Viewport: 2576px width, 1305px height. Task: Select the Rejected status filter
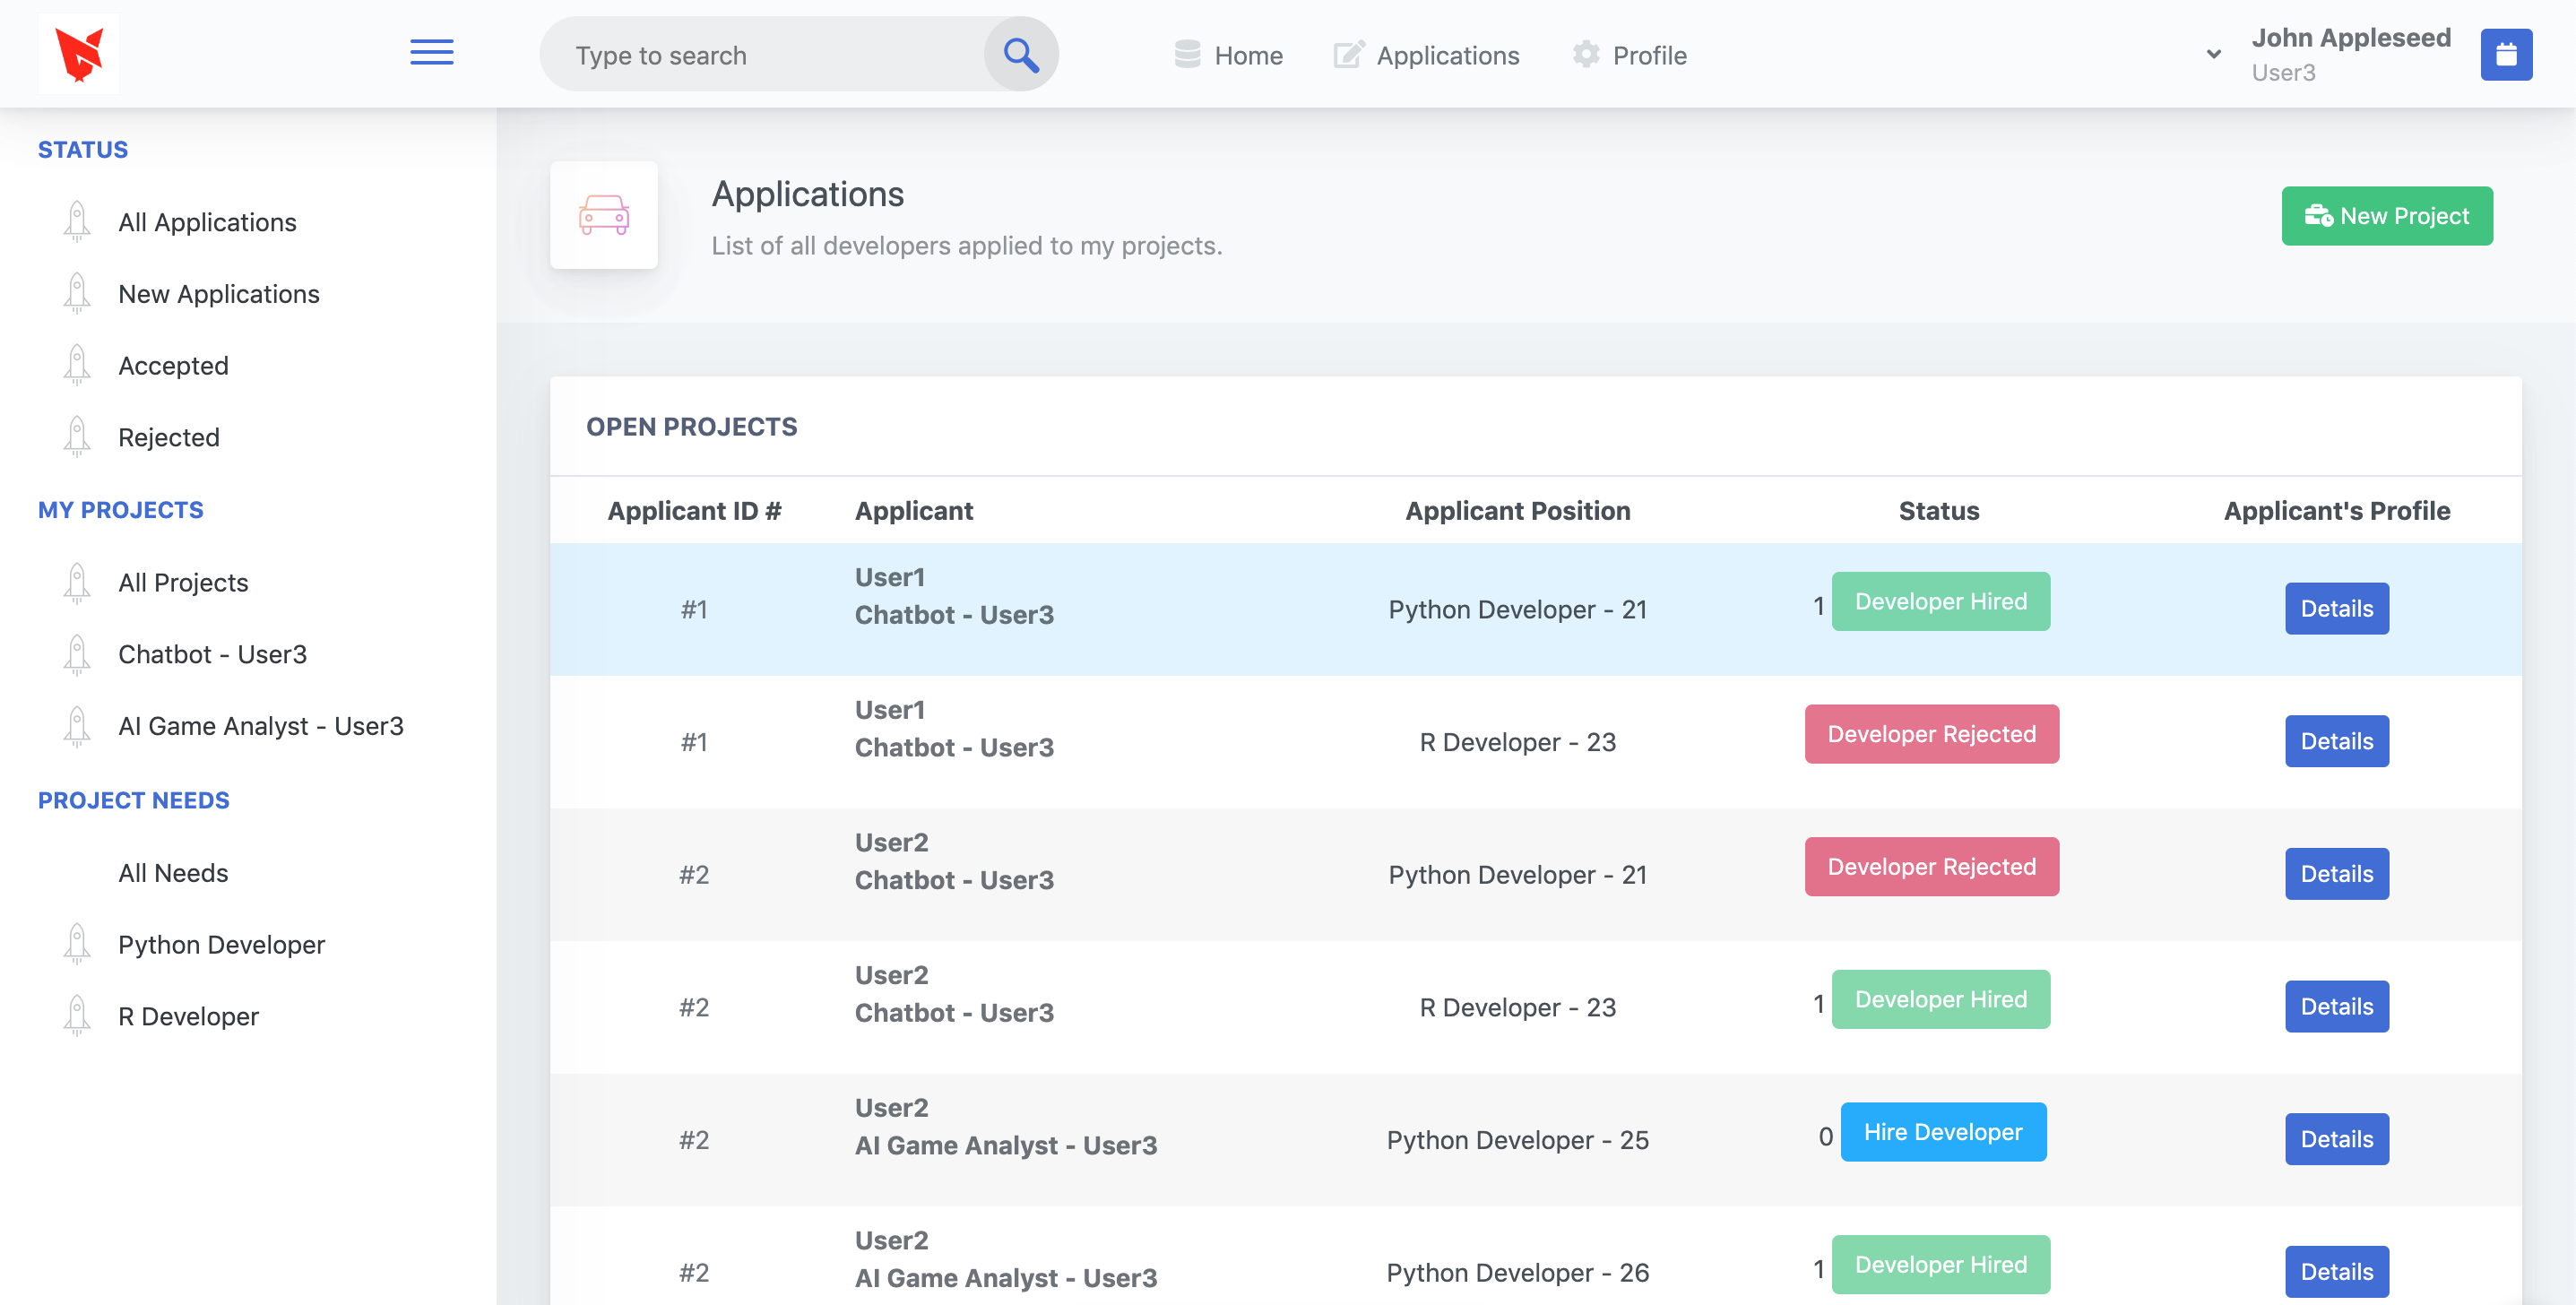point(168,437)
